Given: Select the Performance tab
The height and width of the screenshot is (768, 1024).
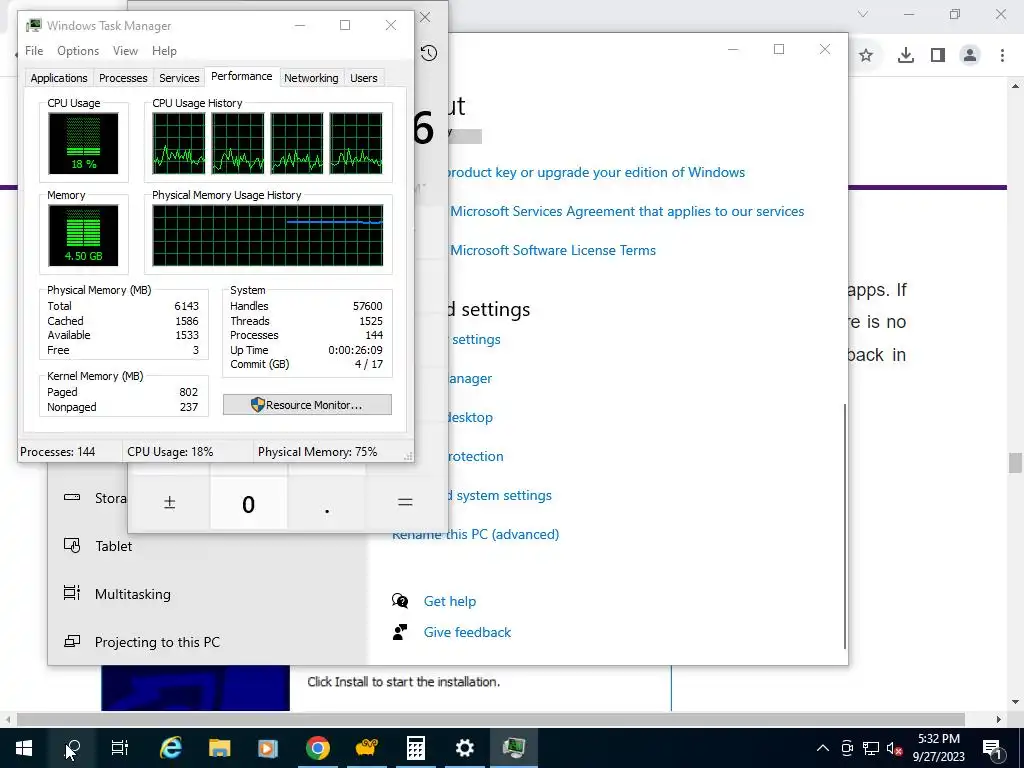Looking at the screenshot, I should point(242,76).
